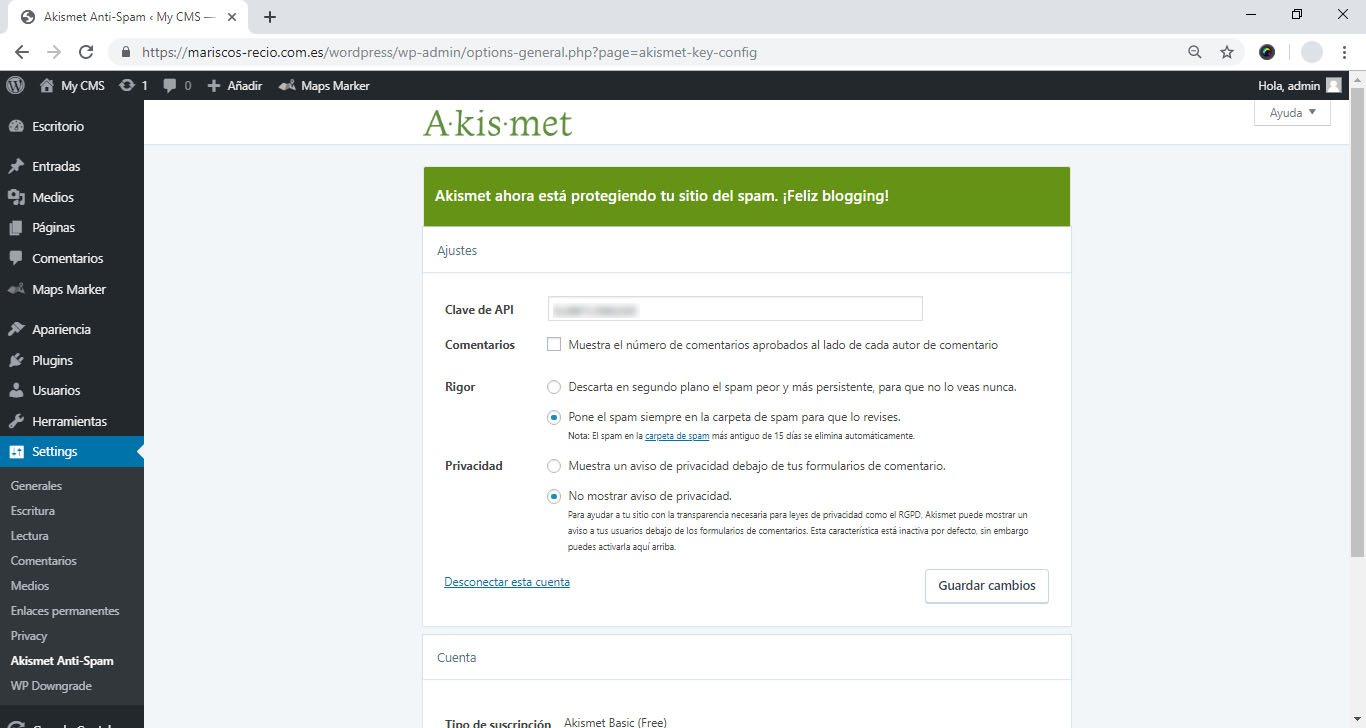The image size is (1366, 728).
Task: Go back with browser back arrow
Action: point(22,52)
